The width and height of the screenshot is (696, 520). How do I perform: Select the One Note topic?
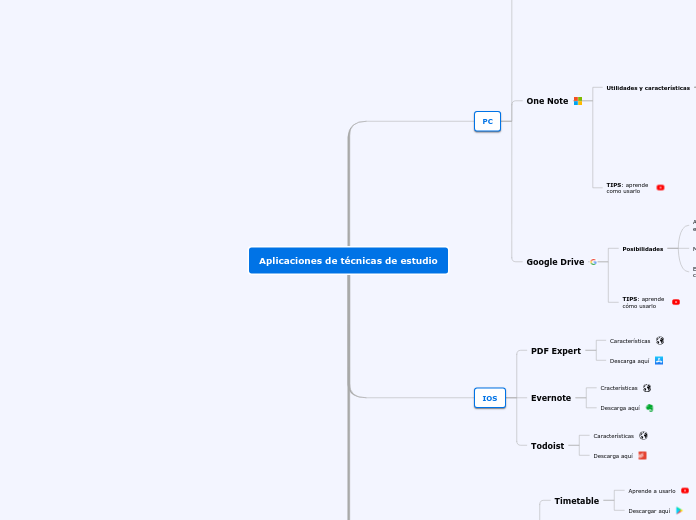coord(547,101)
